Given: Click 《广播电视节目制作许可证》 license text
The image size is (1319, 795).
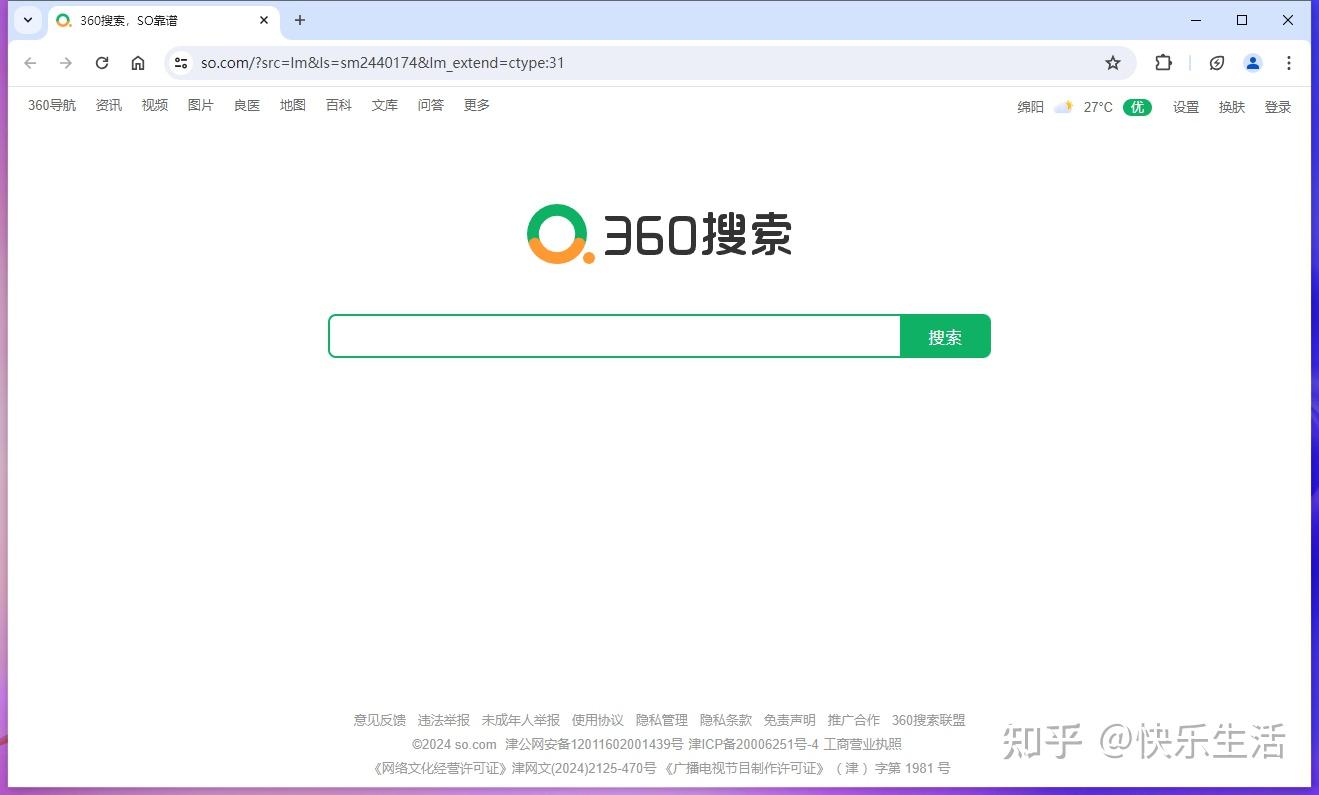Looking at the screenshot, I should [x=744, y=768].
